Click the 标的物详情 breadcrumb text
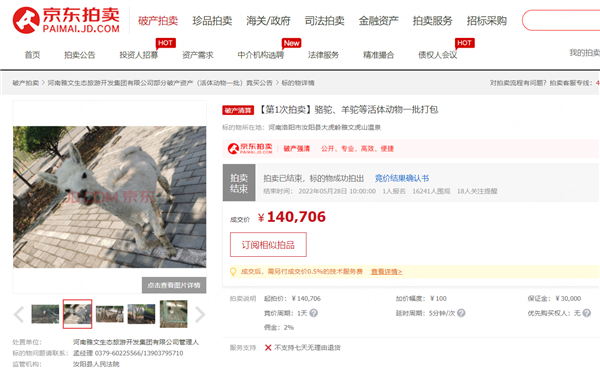 click(x=298, y=83)
